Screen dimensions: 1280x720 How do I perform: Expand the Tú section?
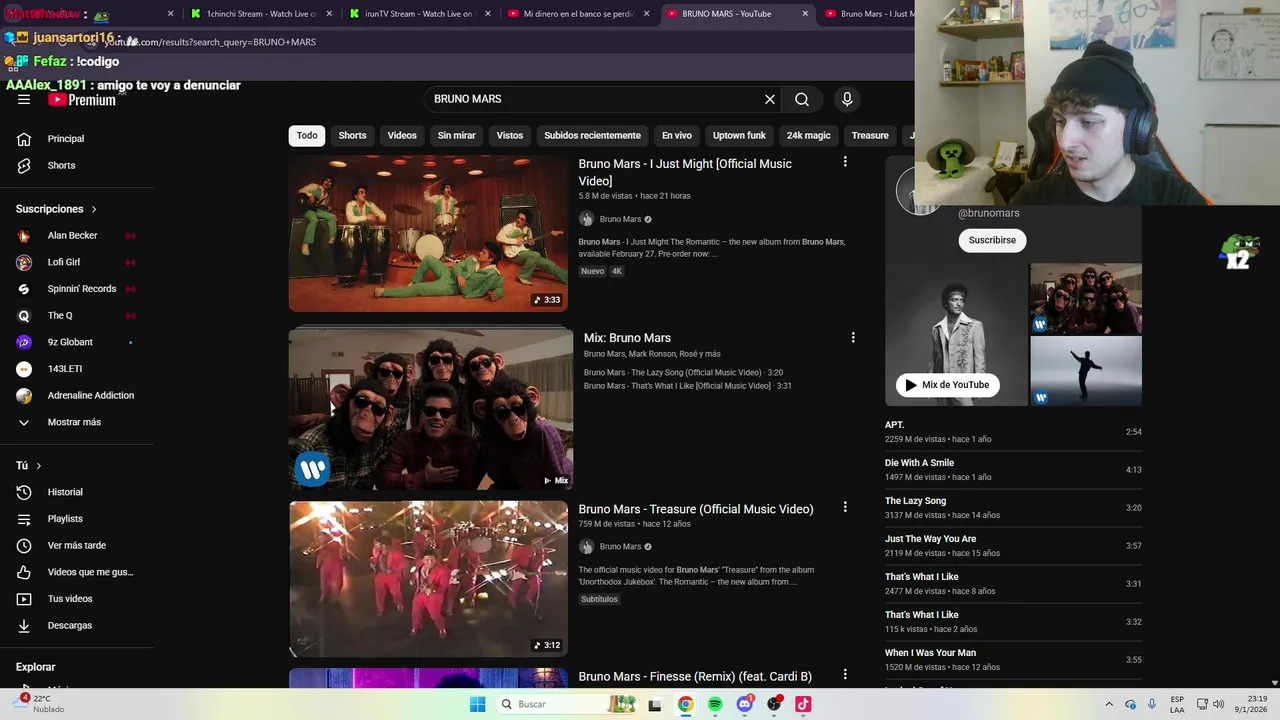point(29,466)
